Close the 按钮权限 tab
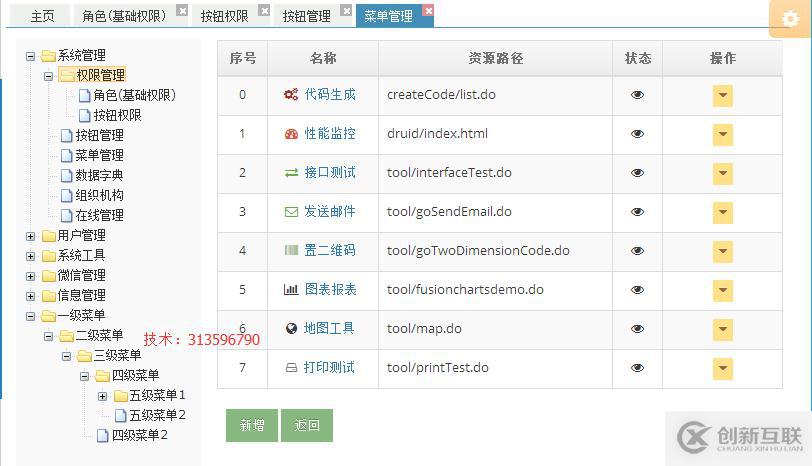812x466 pixels. point(264,10)
